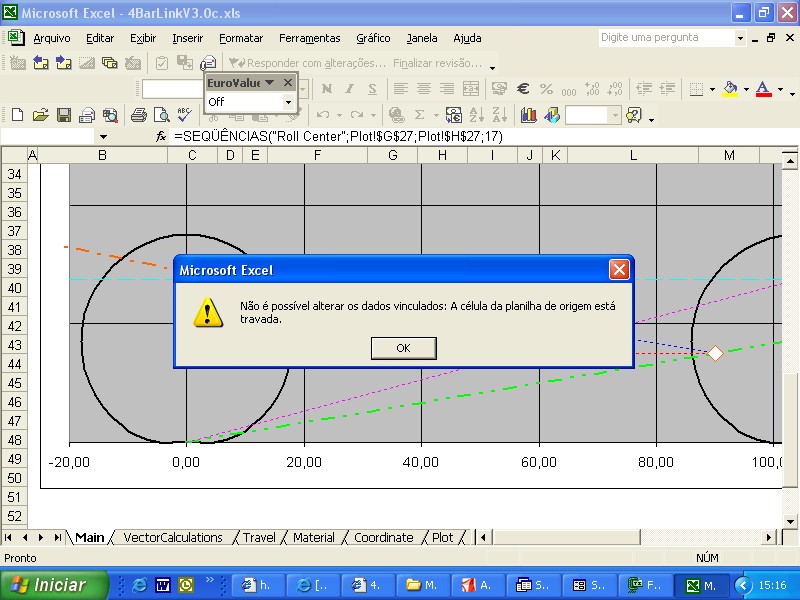Click the Currency style icon
The width and height of the screenshot is (800, 600).
coord(499,89)
